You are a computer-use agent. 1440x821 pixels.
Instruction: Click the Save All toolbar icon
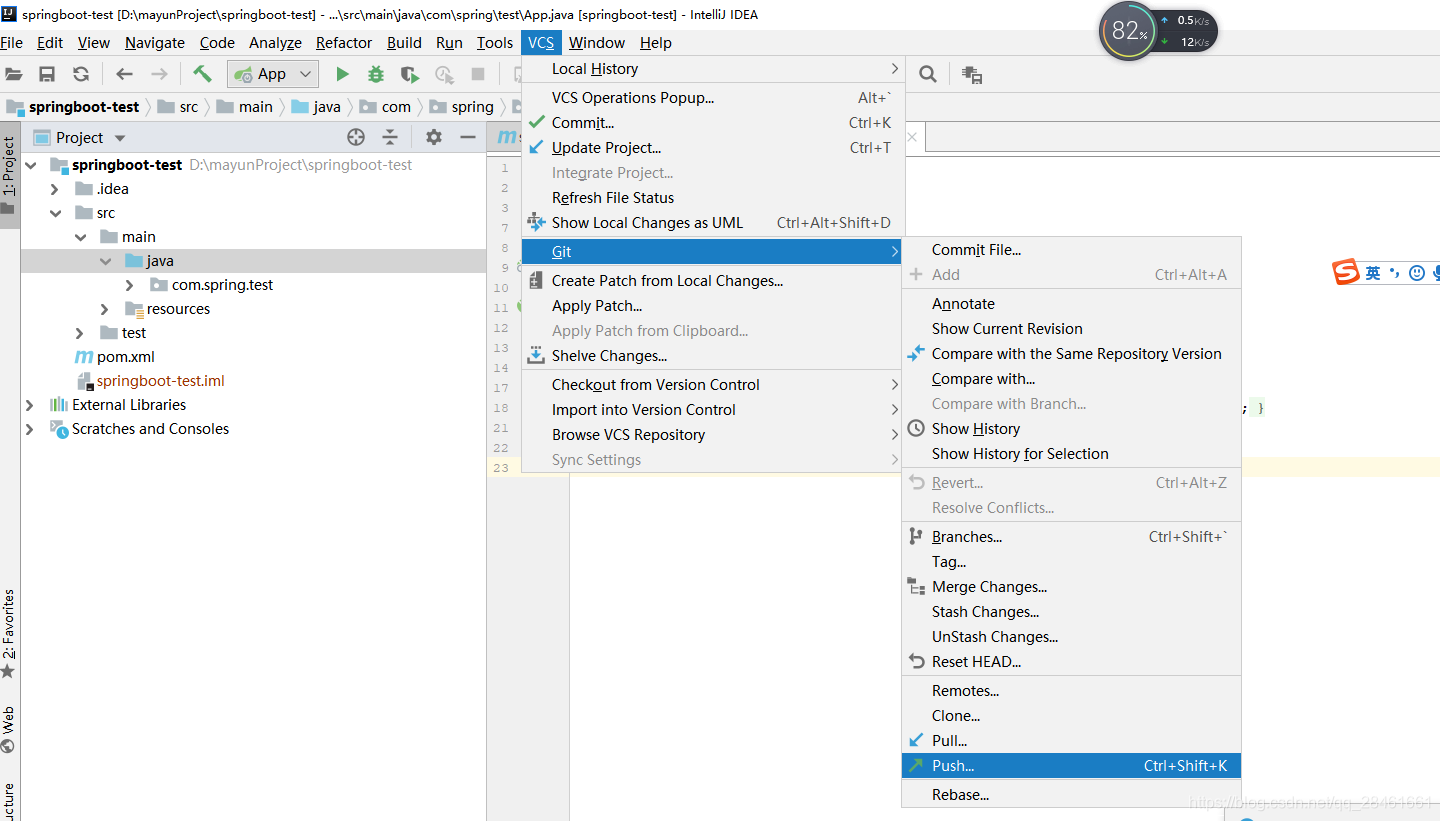pyautogui.click(x=47, y=74)
